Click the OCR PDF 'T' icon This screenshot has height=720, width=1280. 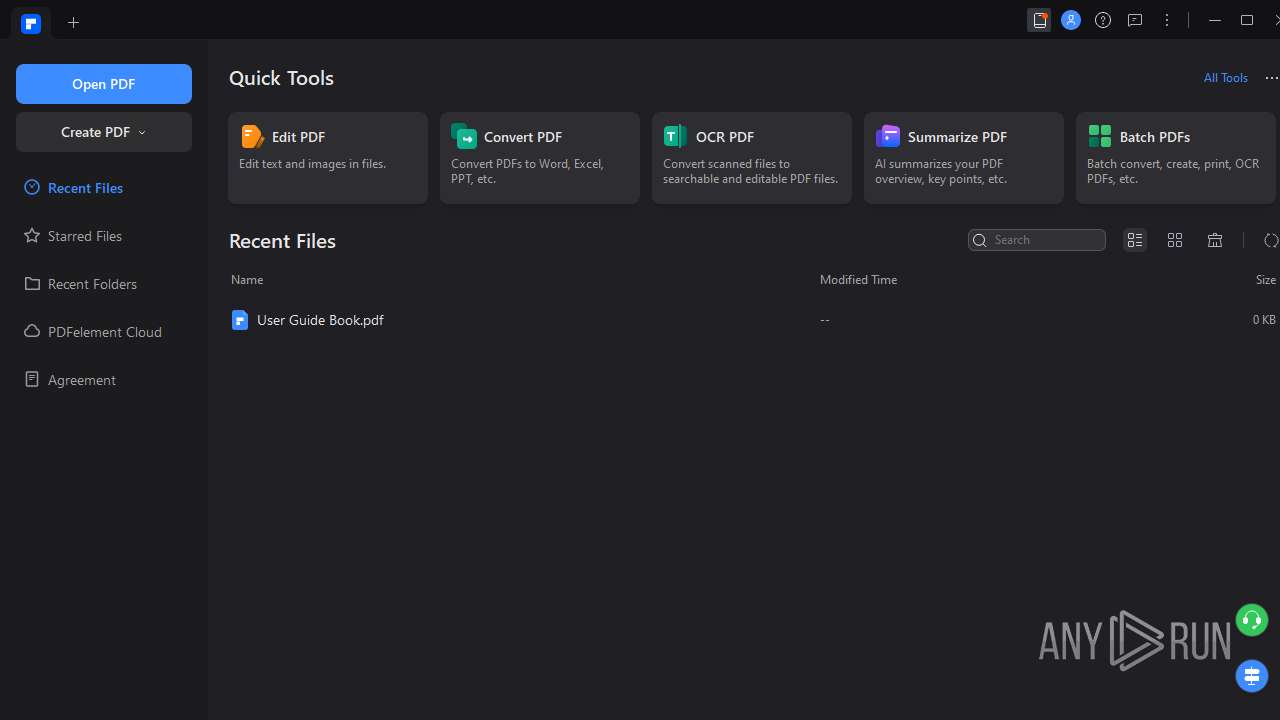[x=675, y=136]
